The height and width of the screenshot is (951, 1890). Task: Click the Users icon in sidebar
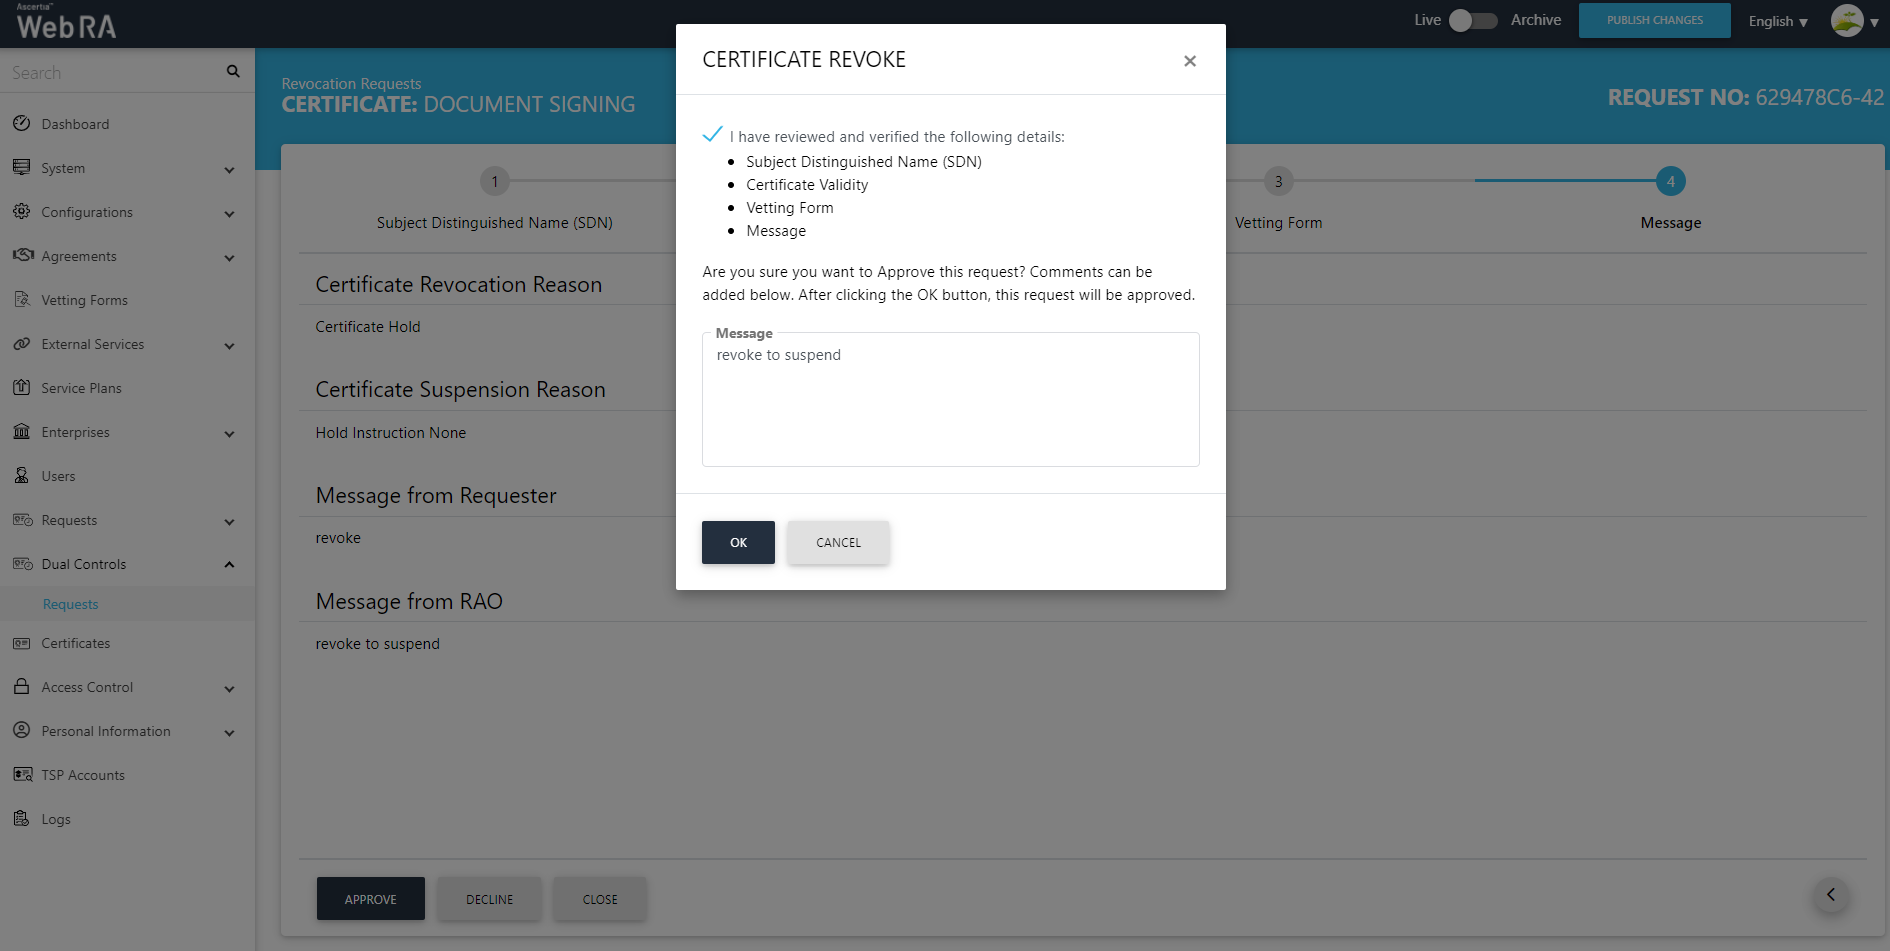click(x=21, y=476)
